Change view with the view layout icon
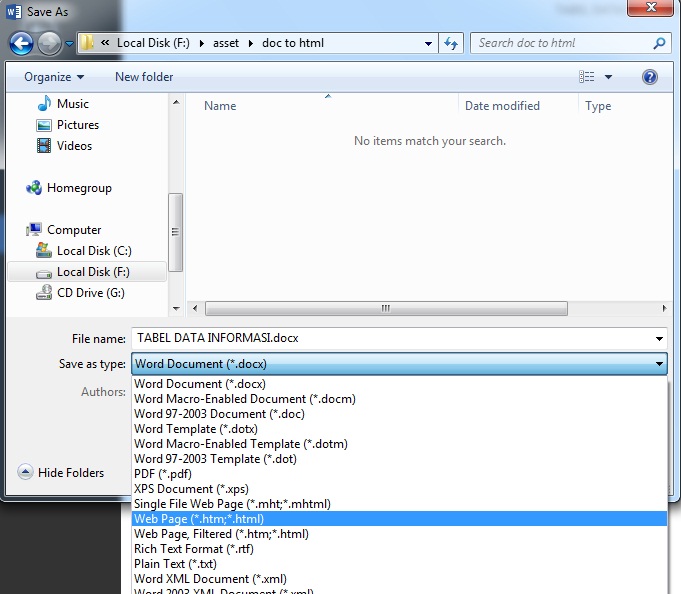Image resolution: width=681 pixels, height=594 pixels. [x=587, y=77]
